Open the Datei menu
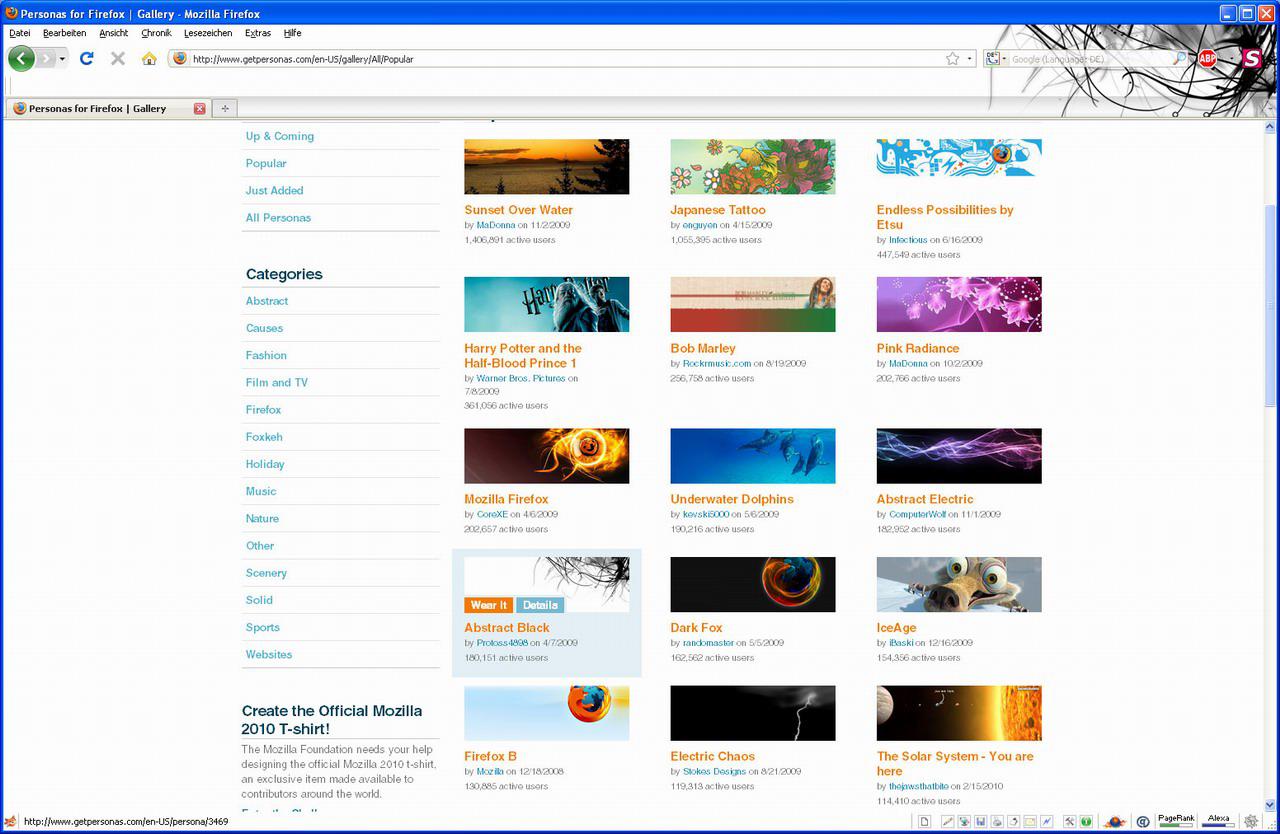Viewport: 1280px width, 834px height. point(20,33)
